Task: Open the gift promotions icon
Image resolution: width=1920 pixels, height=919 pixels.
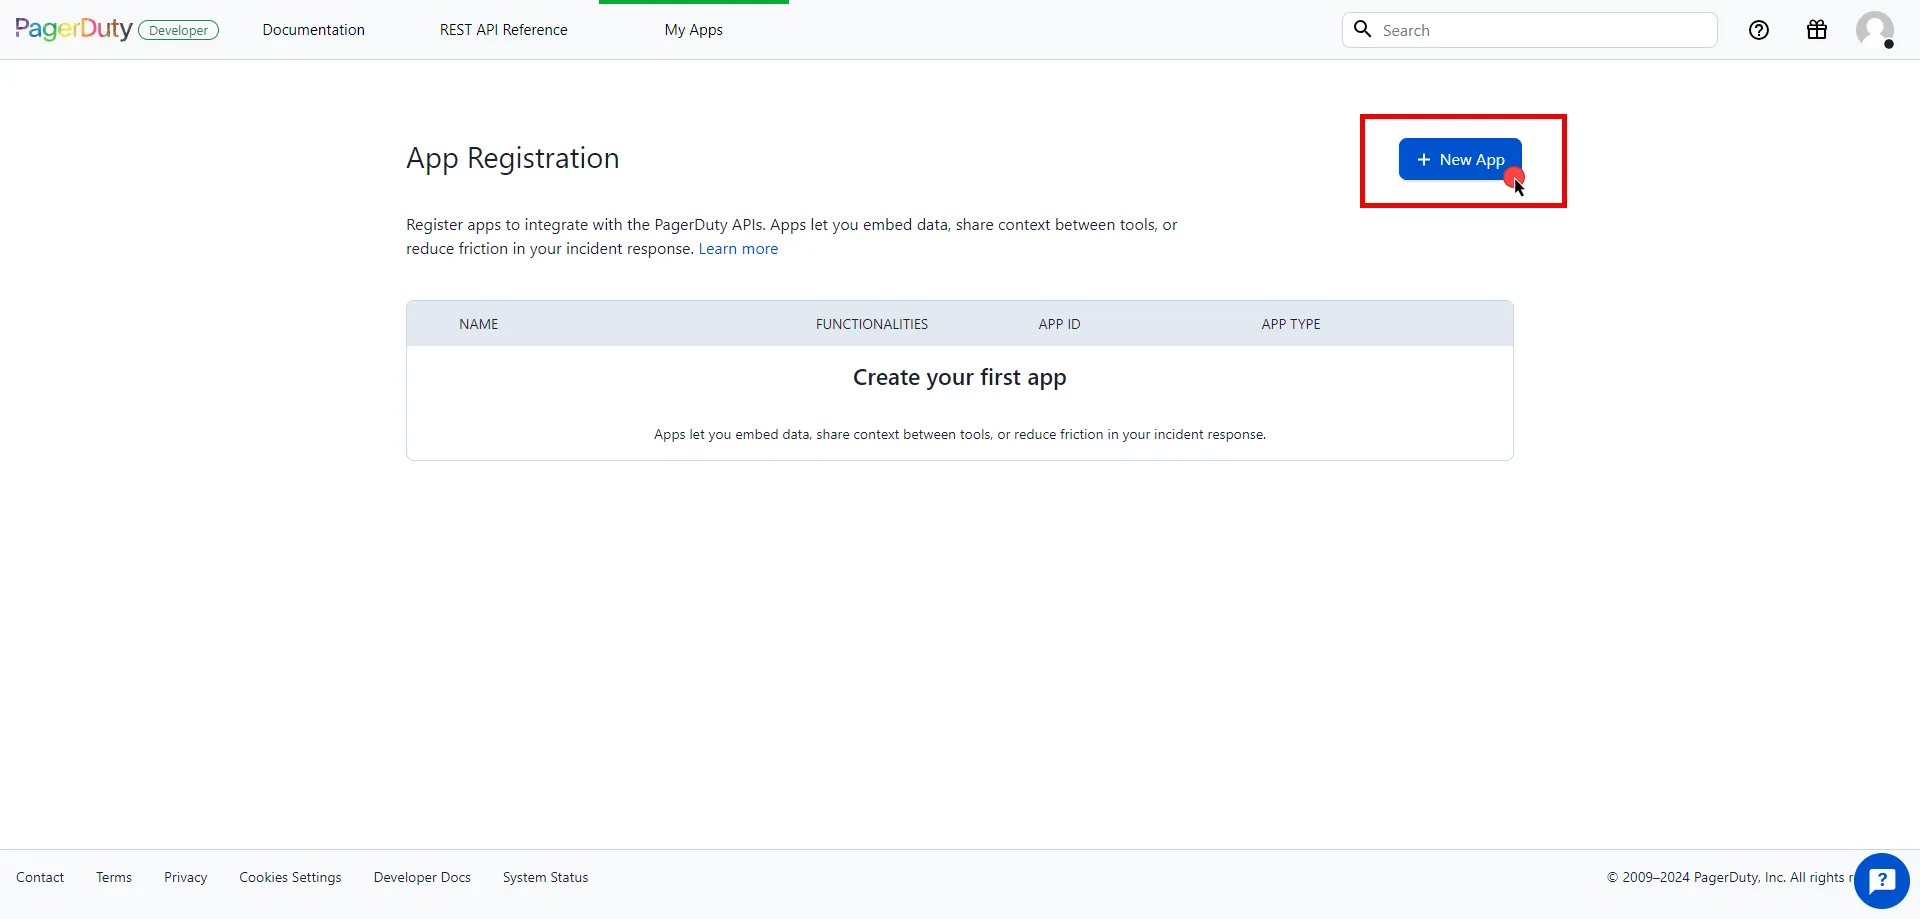Action: pyautogui.click(x=1816, y=30)
